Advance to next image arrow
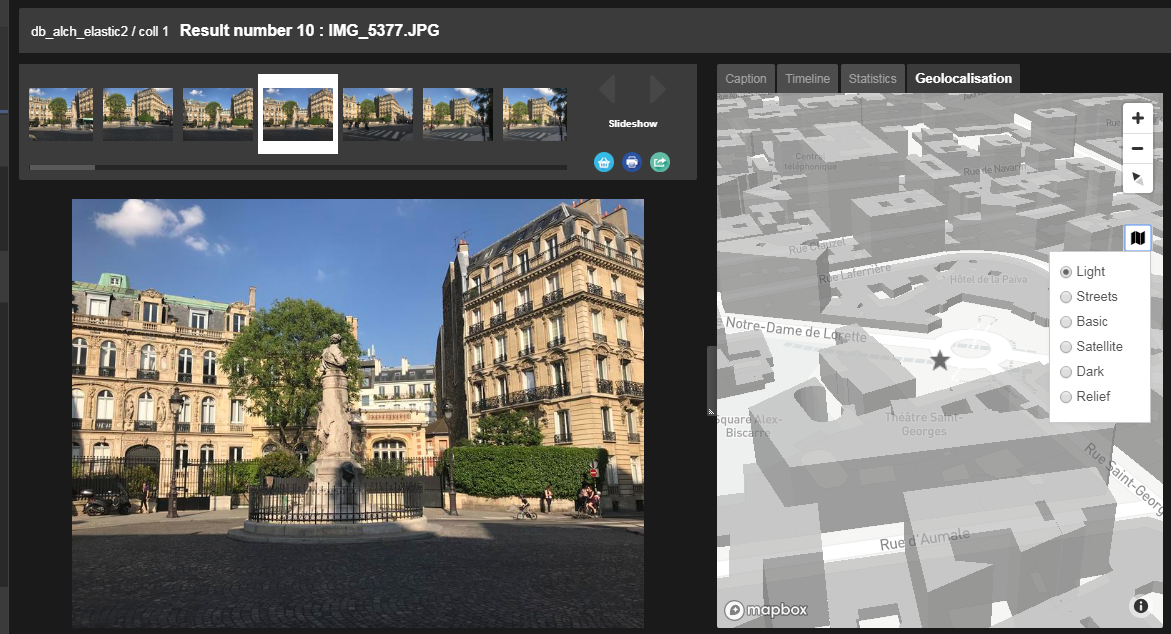 point(657,90)
